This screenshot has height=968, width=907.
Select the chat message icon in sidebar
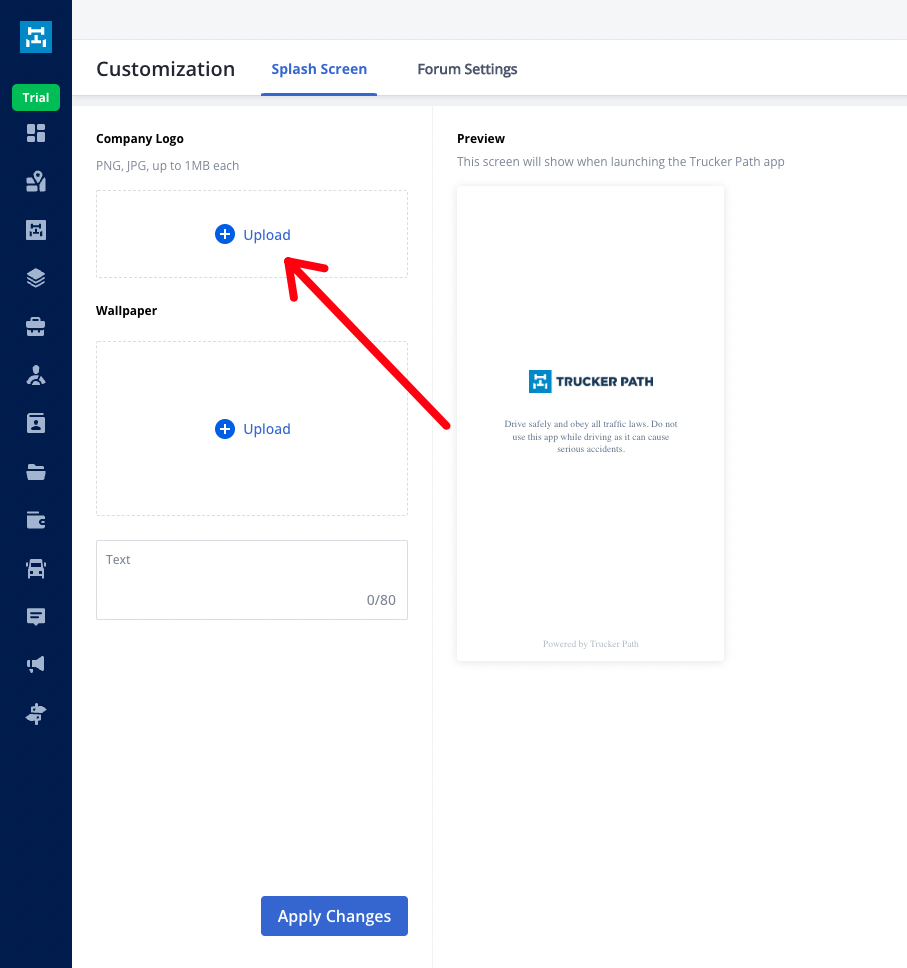point(36,617)
